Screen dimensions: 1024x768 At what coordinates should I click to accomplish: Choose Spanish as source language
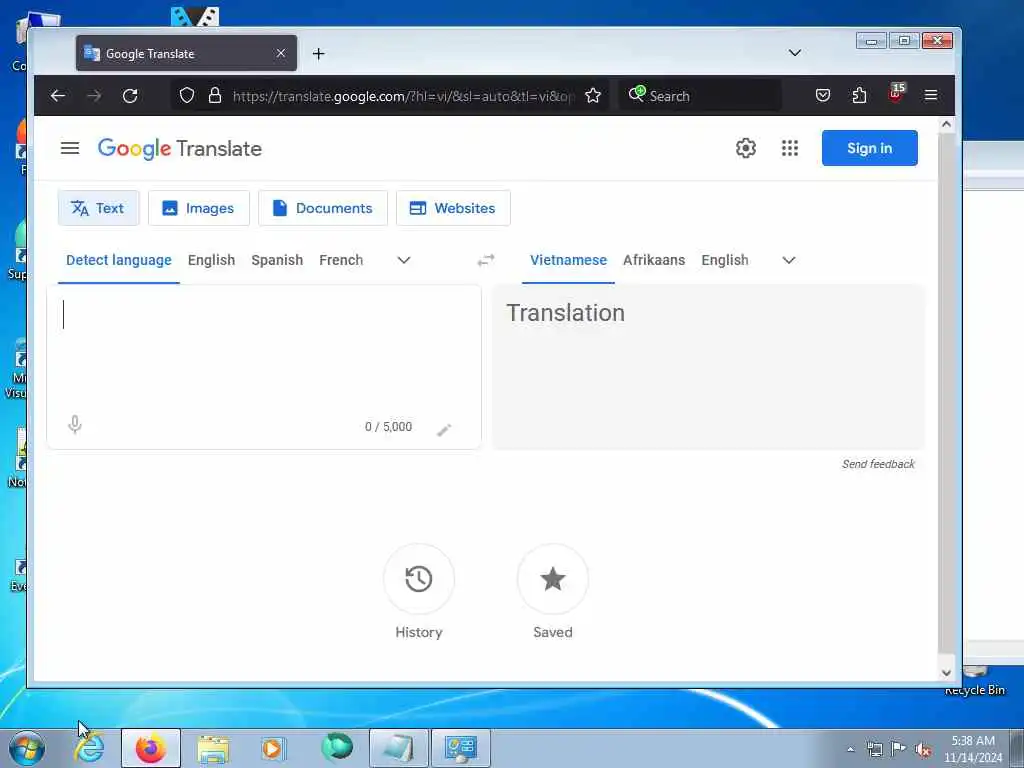277,260
